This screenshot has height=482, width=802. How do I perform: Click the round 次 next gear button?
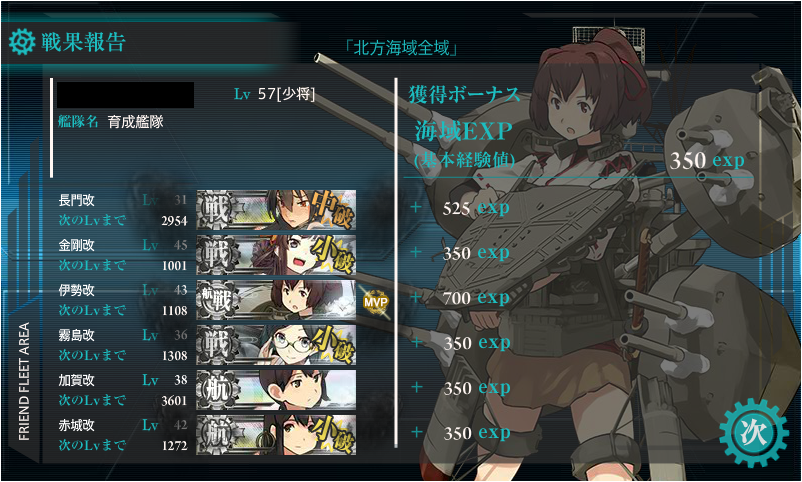754,433
